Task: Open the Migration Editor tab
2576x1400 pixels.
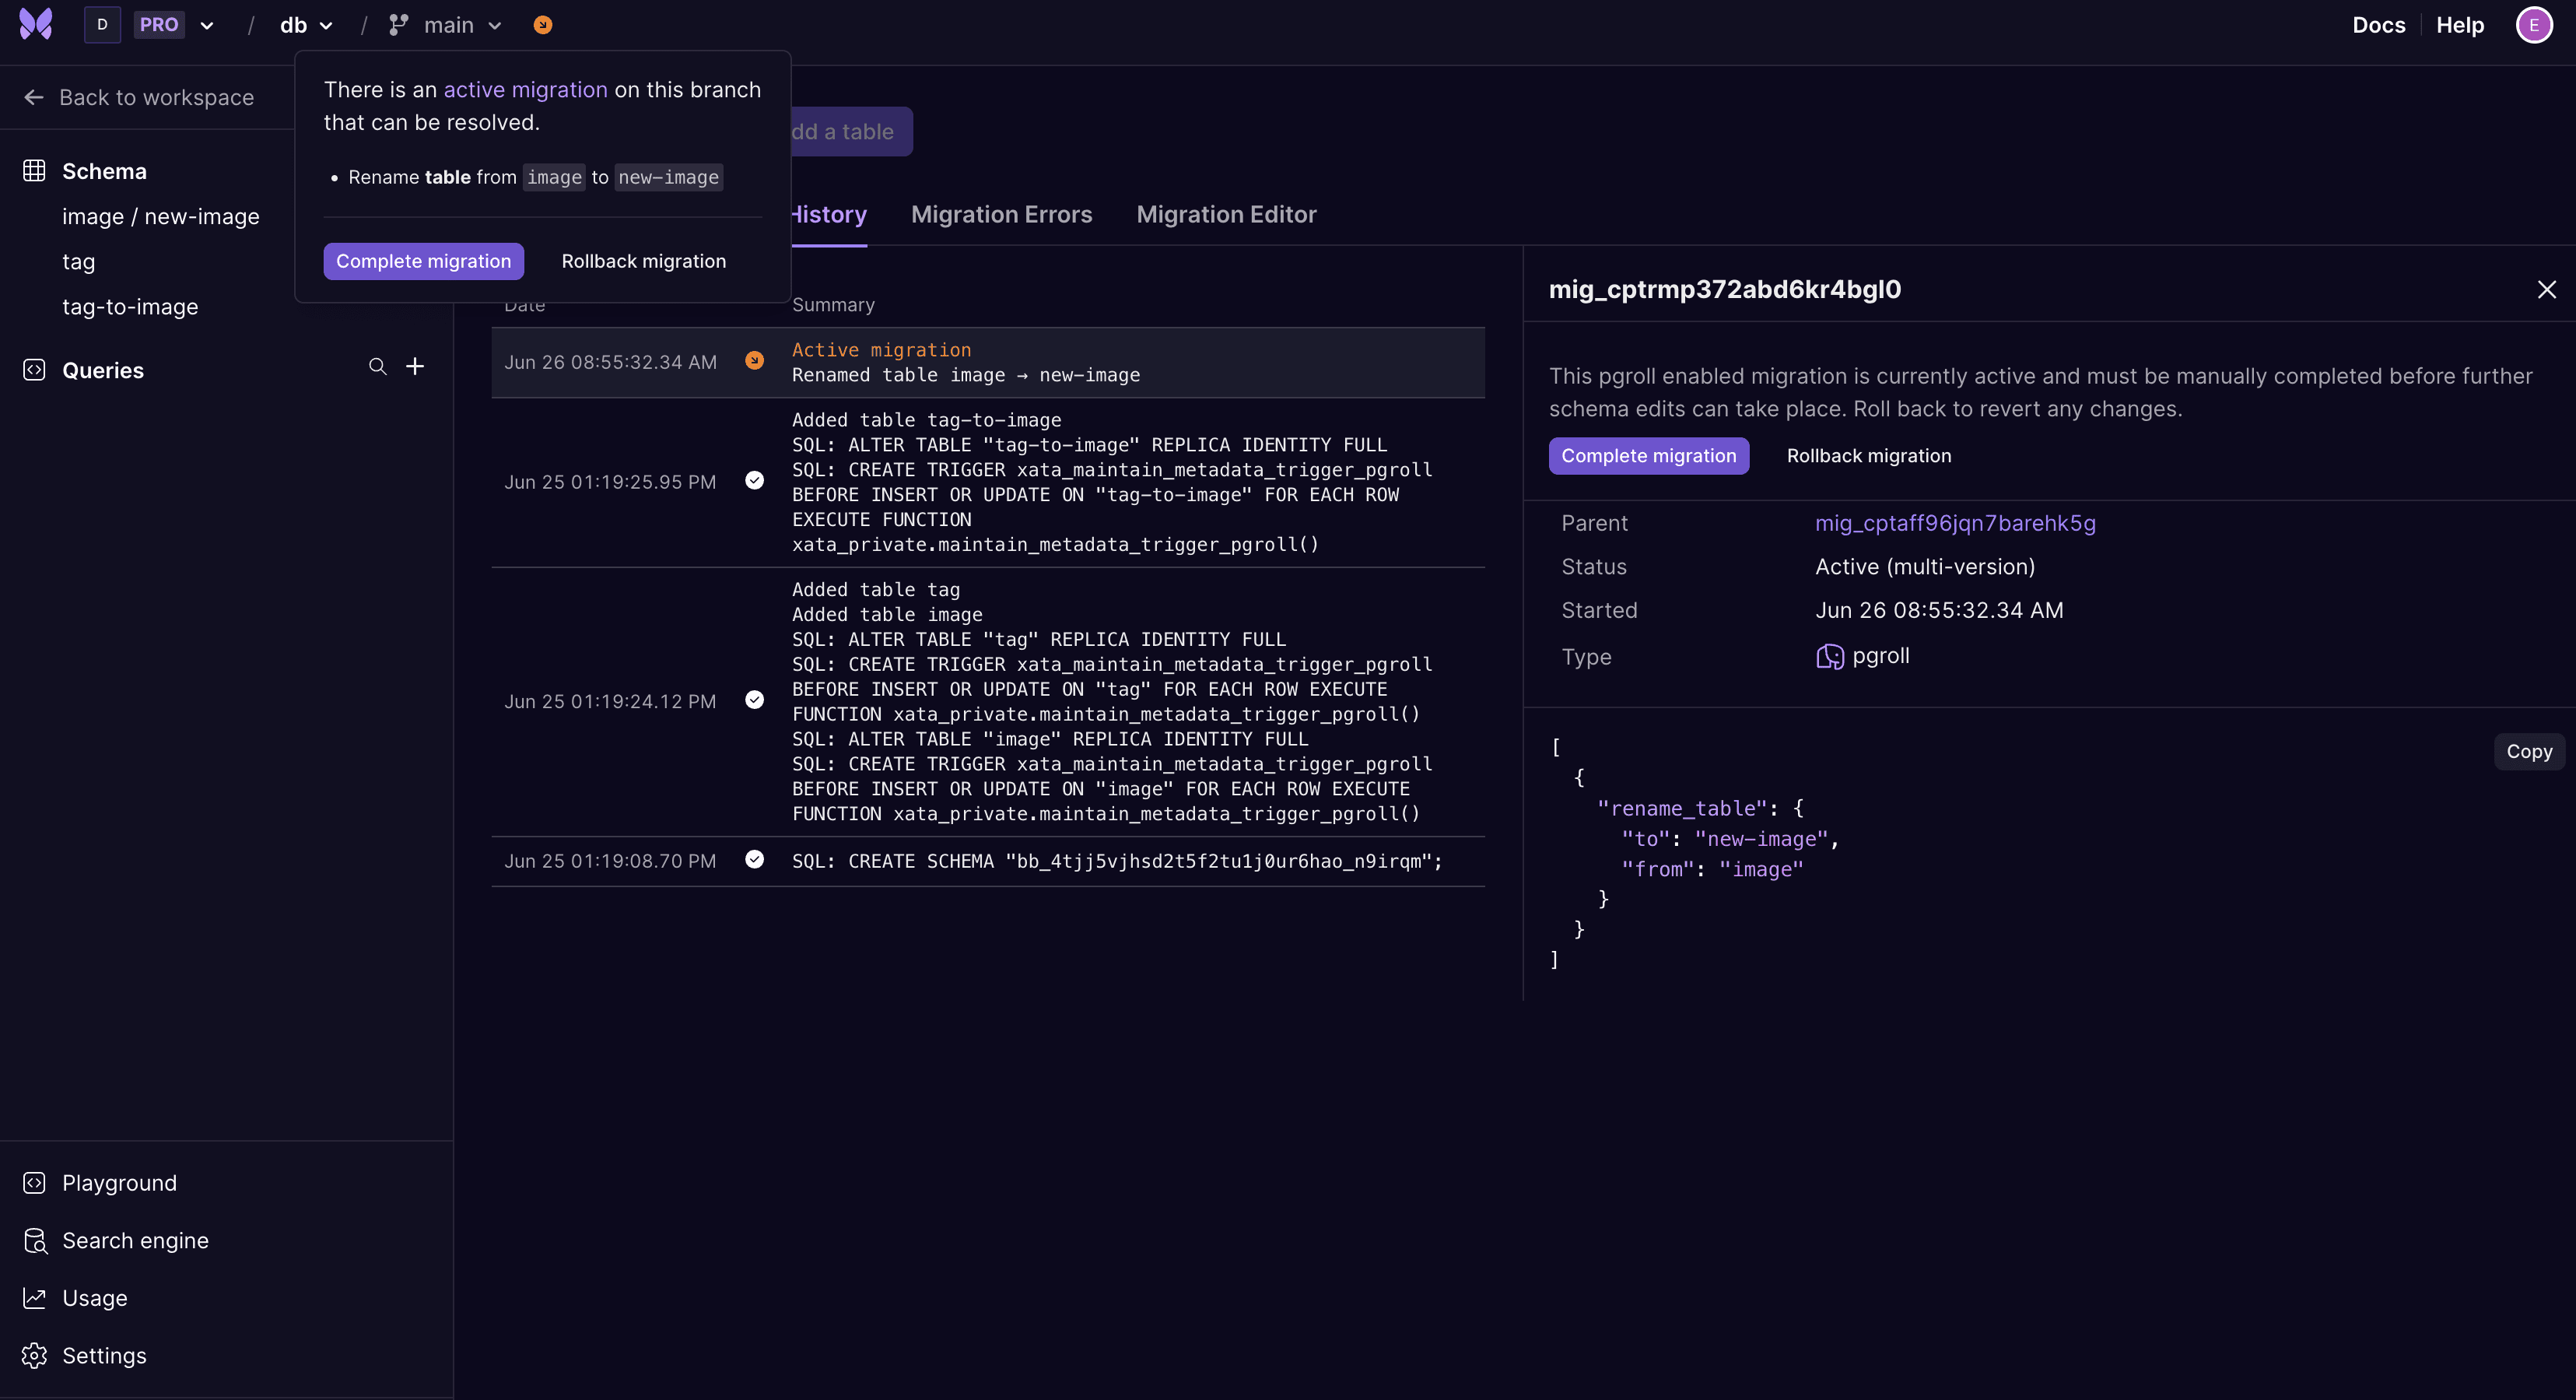Action: pyautogui.click(x=1226, y=214)
